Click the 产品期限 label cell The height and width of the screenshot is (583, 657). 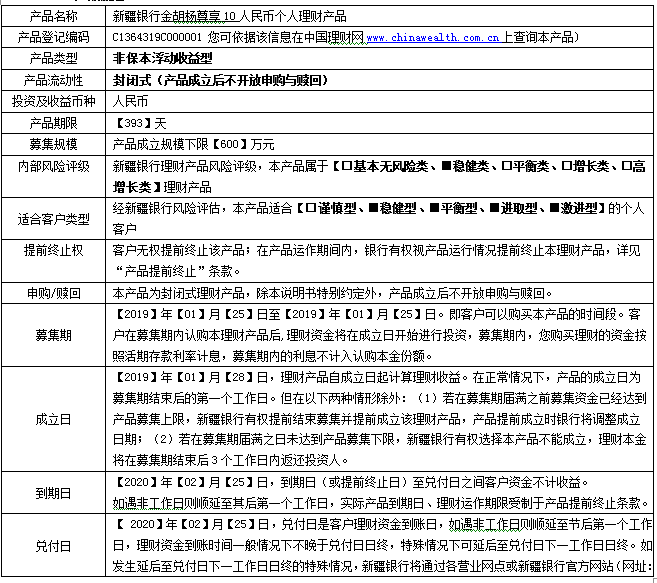click(53, 123)
